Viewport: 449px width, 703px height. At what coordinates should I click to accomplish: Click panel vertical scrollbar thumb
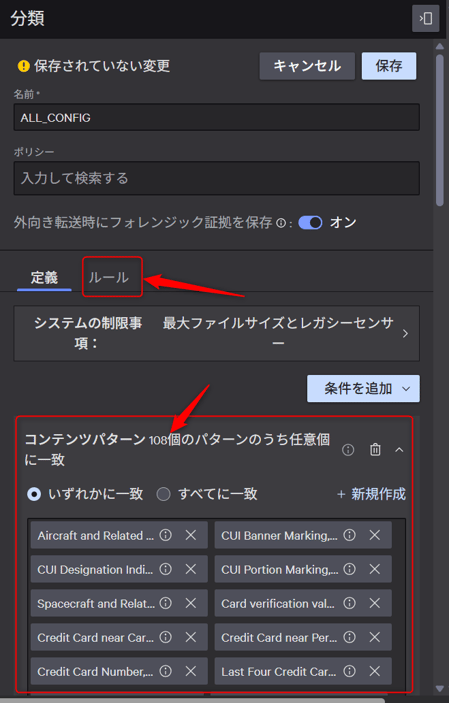(440, 130)
